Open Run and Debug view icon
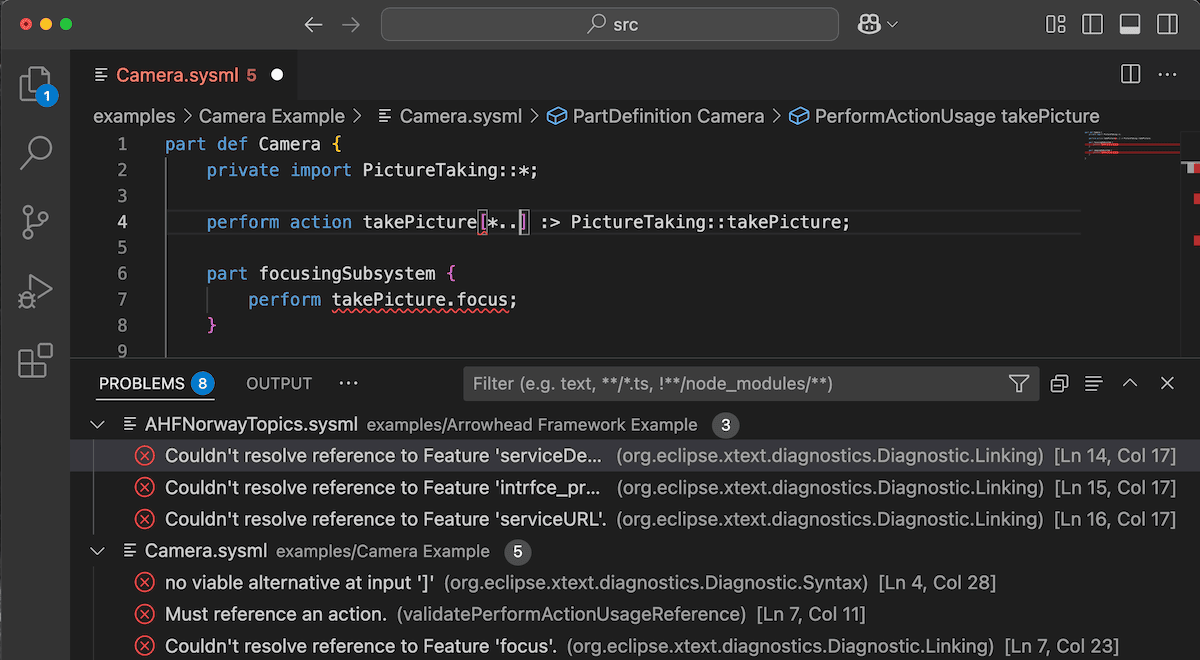1200x660 pixels. (35, 291)
